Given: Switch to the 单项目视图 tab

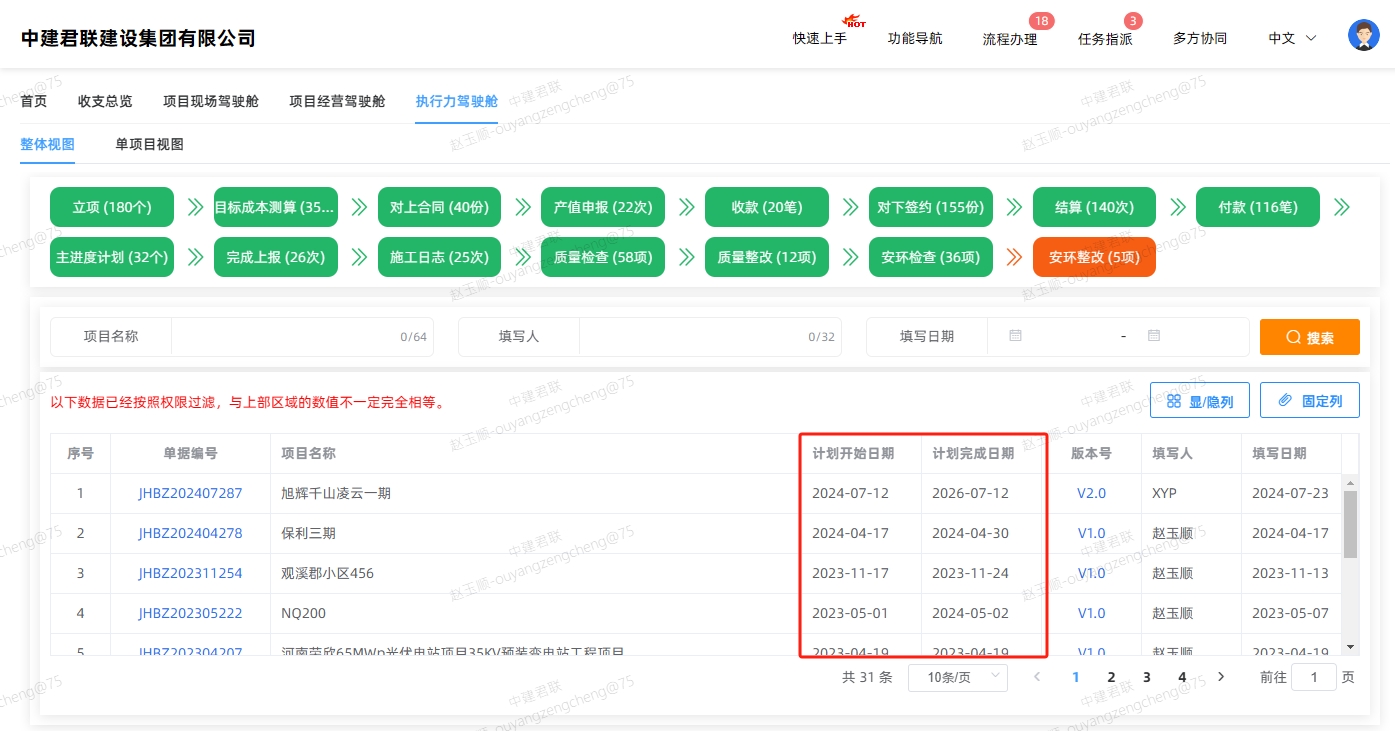Looking at the screenshot, I should click(148, 144).
